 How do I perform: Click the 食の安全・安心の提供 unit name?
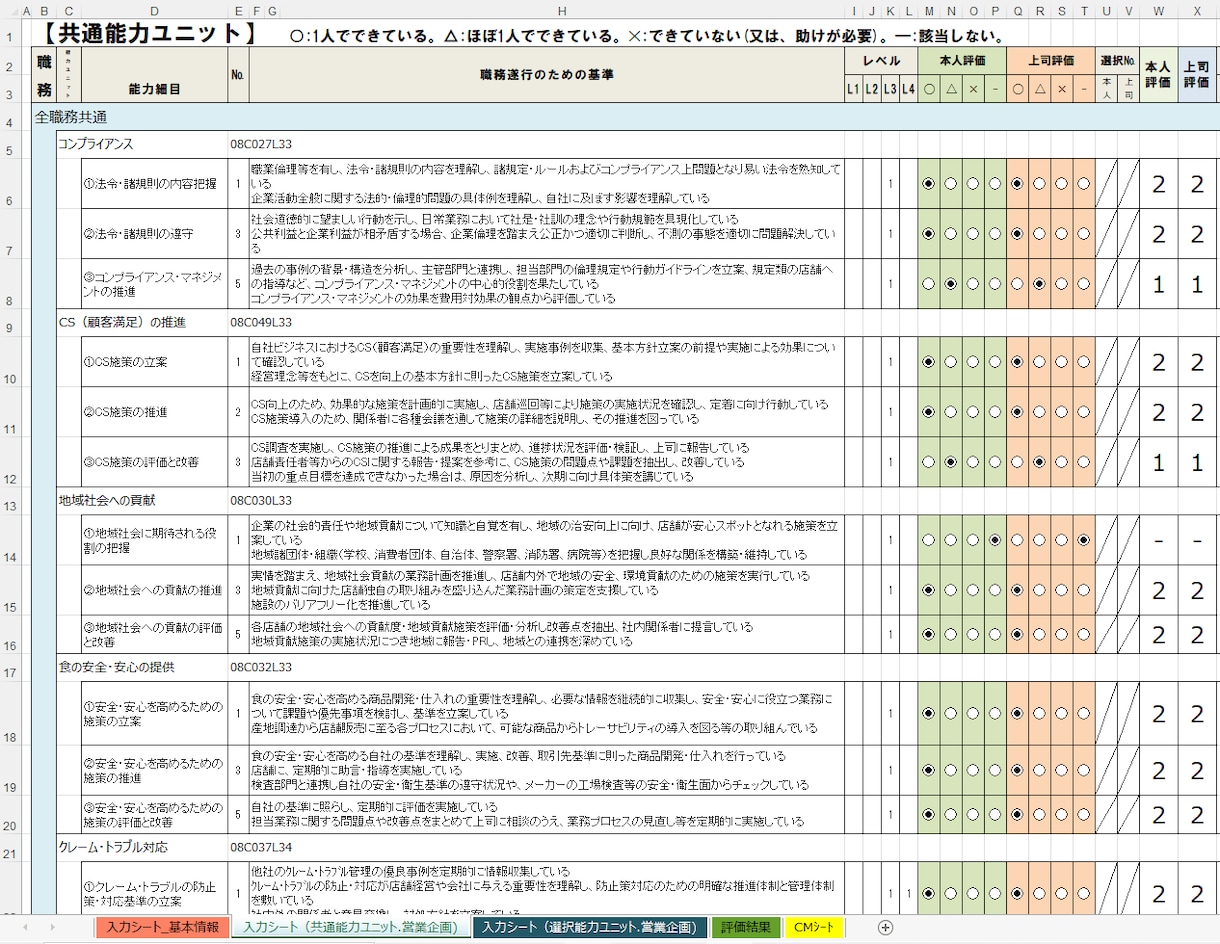pos(116,666)
